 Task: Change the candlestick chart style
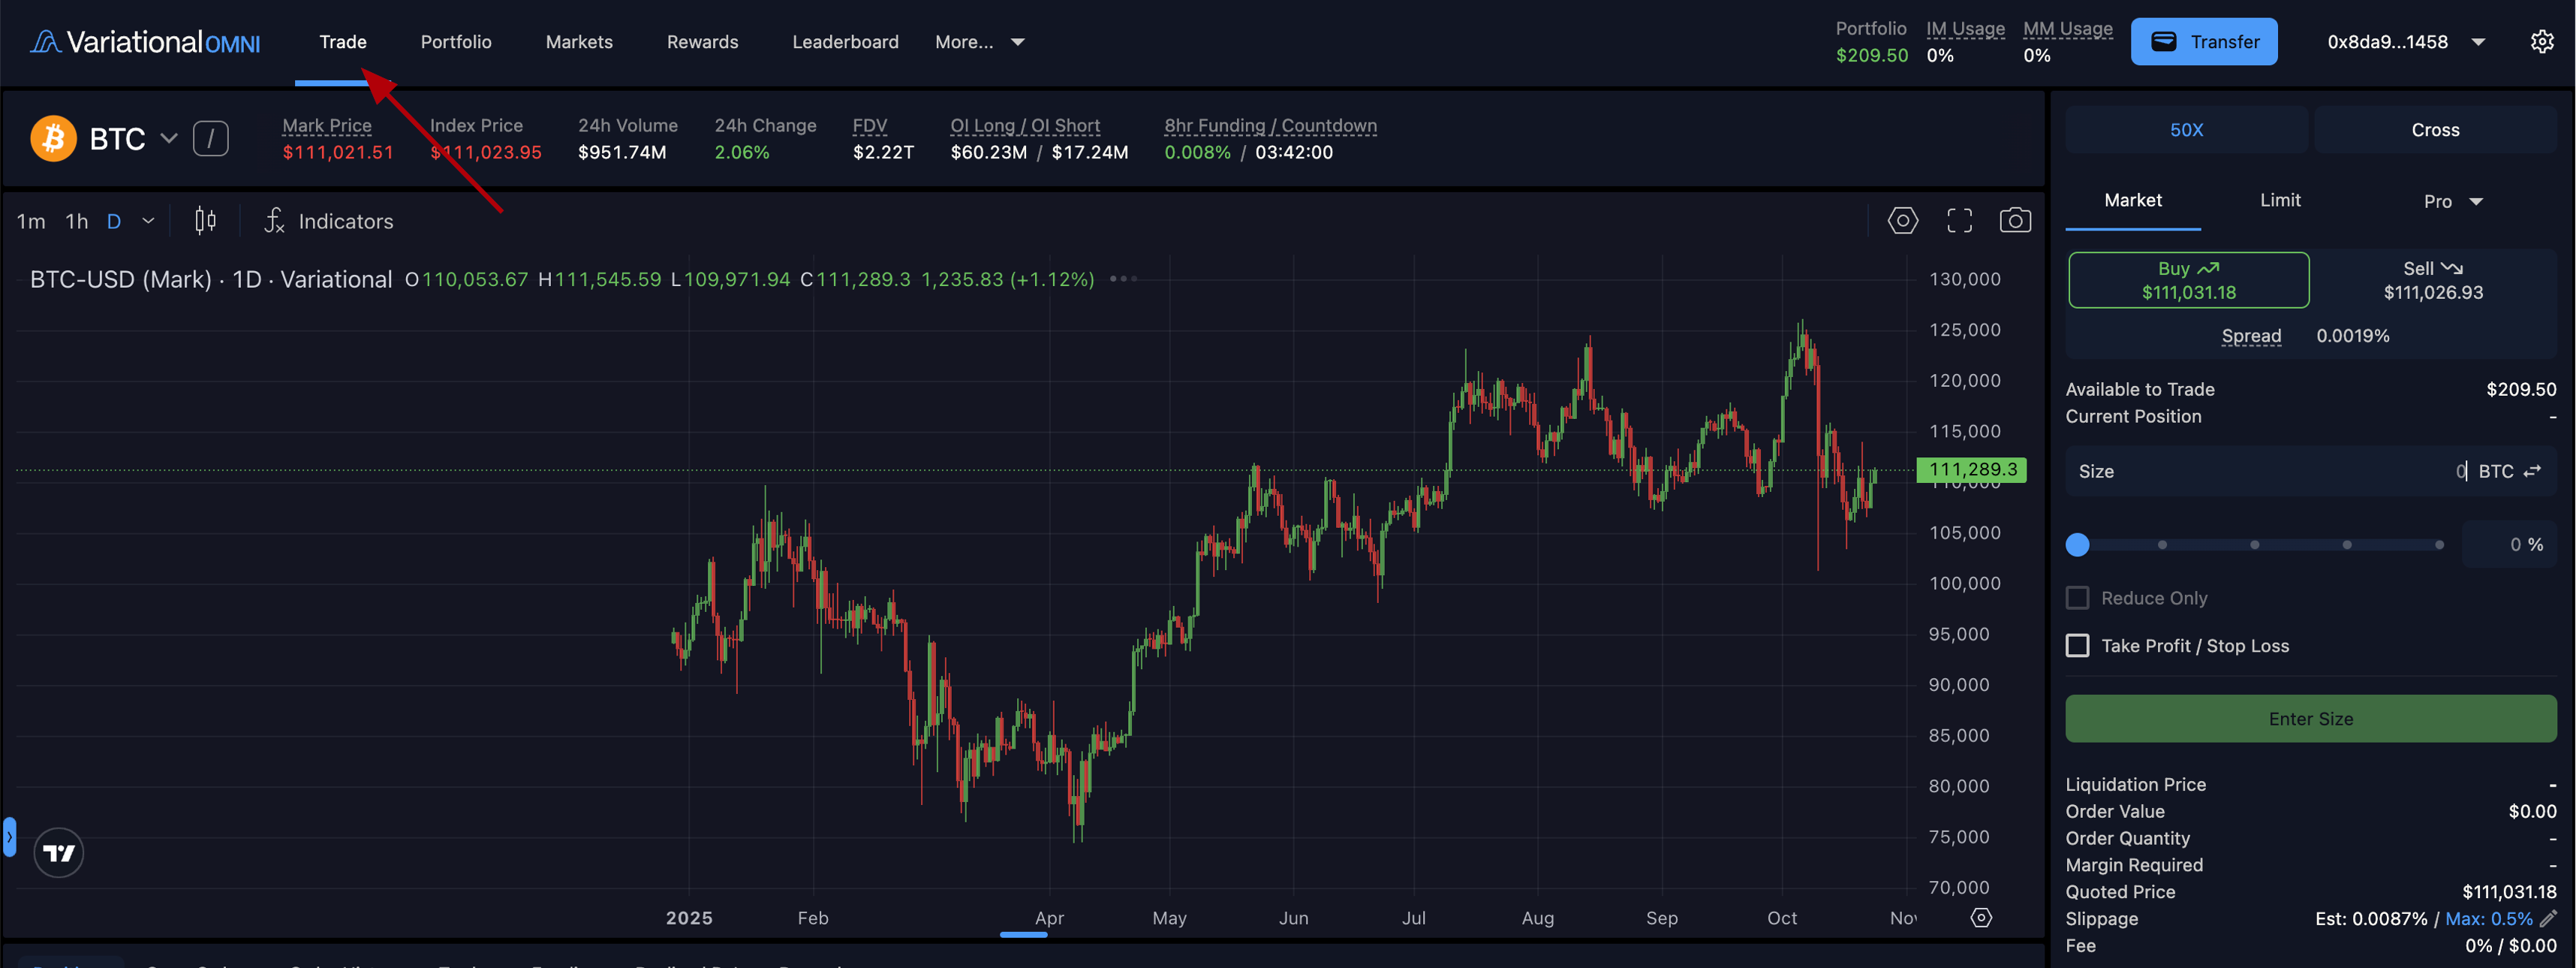[204, 220]
